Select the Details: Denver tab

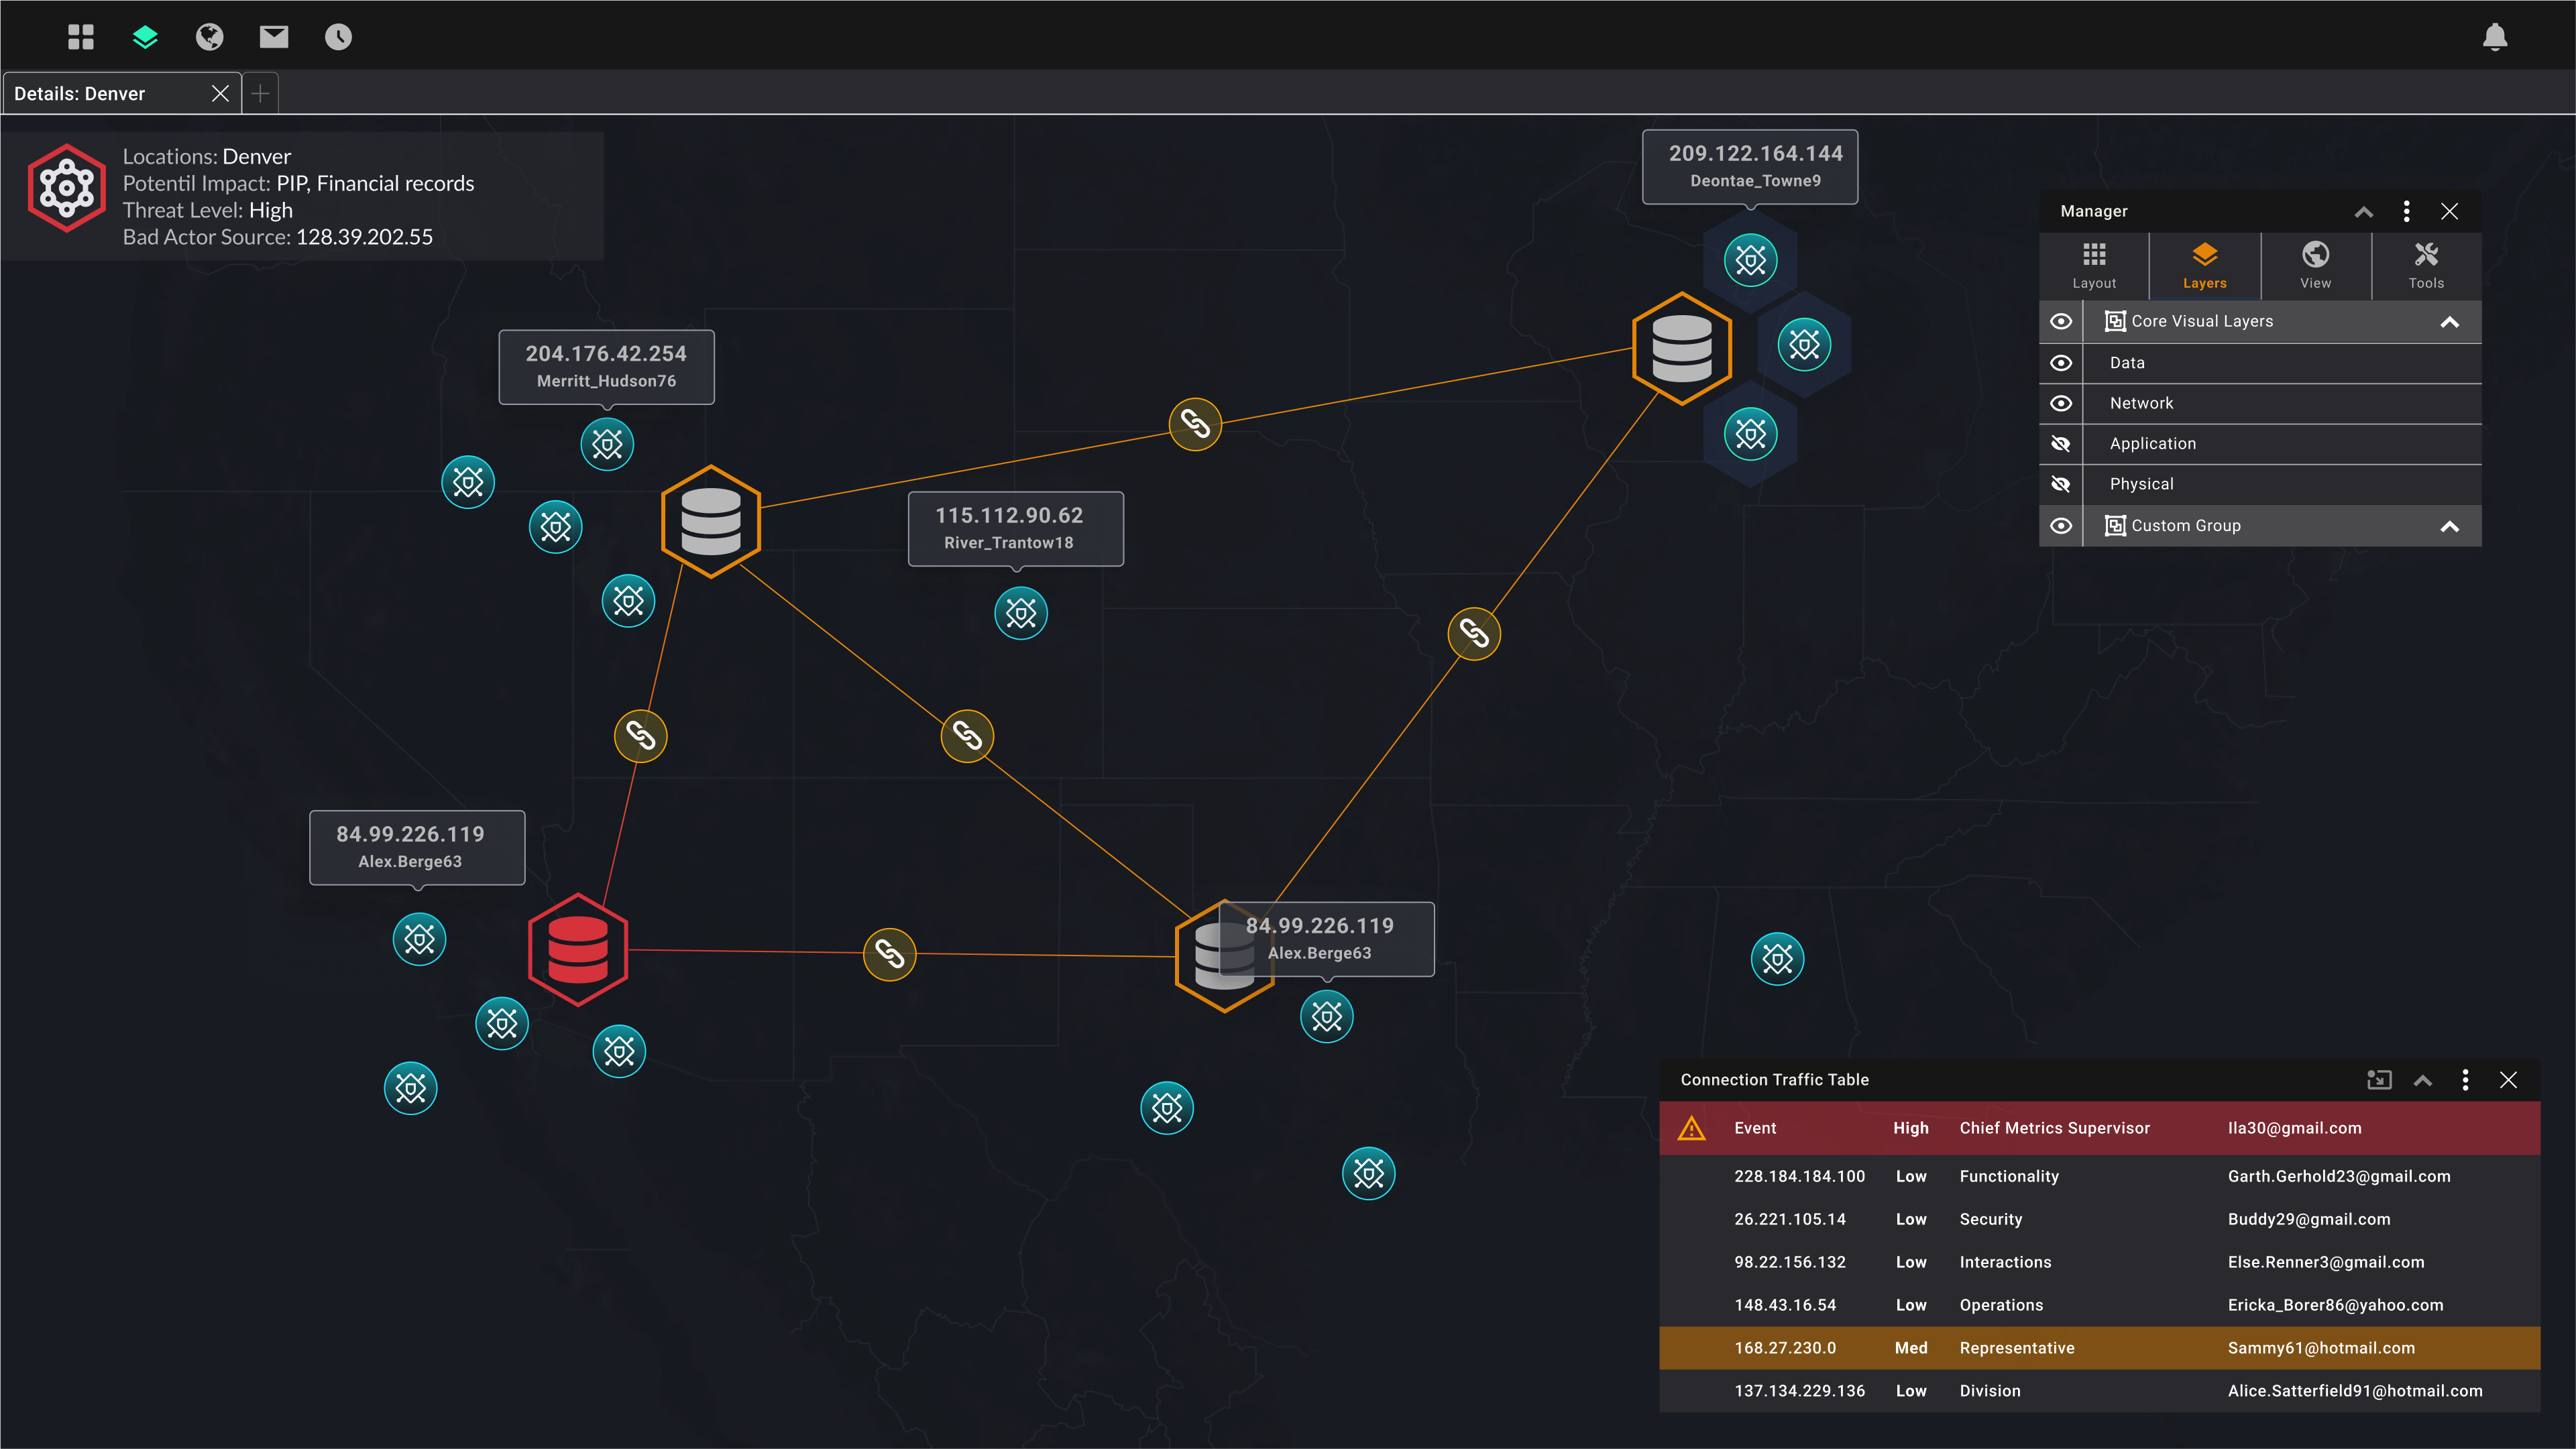(x=121, y=93)
